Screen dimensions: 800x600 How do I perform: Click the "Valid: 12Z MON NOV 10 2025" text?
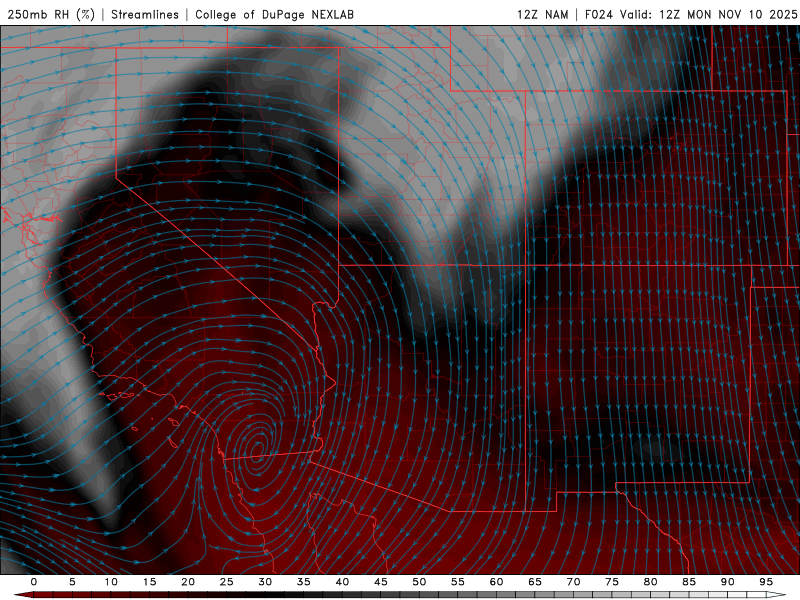[708, 14]
